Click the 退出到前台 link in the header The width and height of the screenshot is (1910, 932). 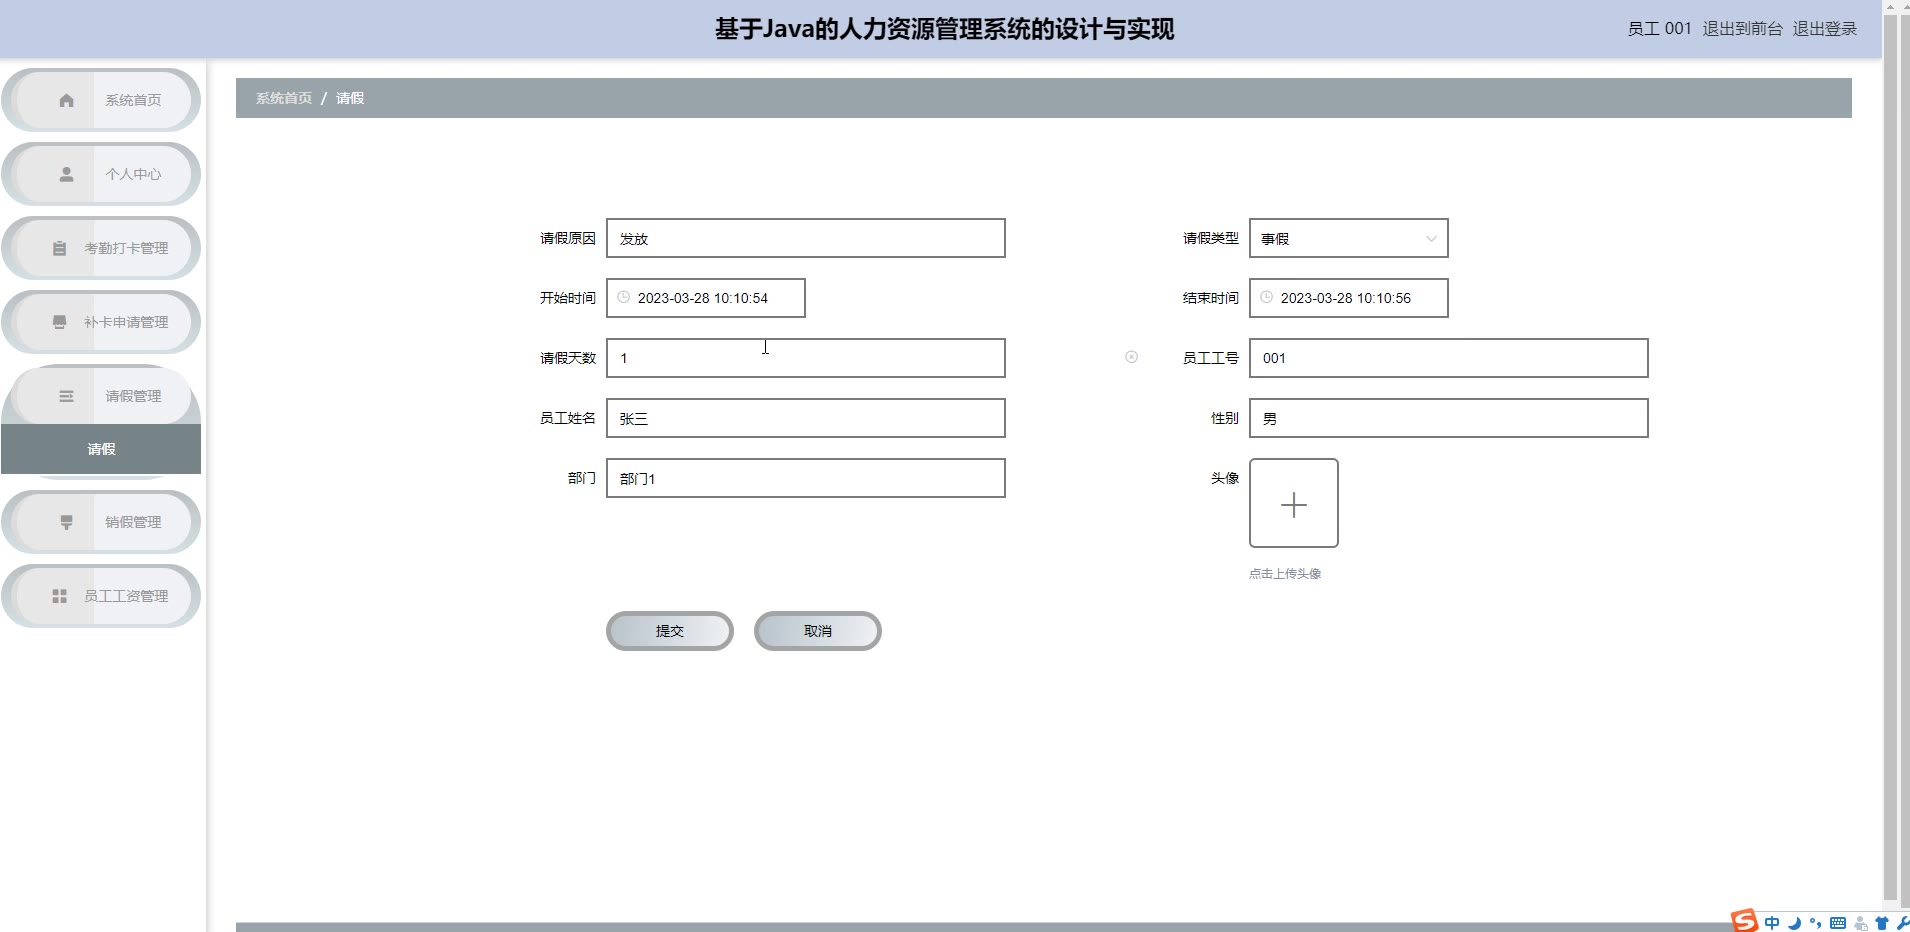[1742, 29]
